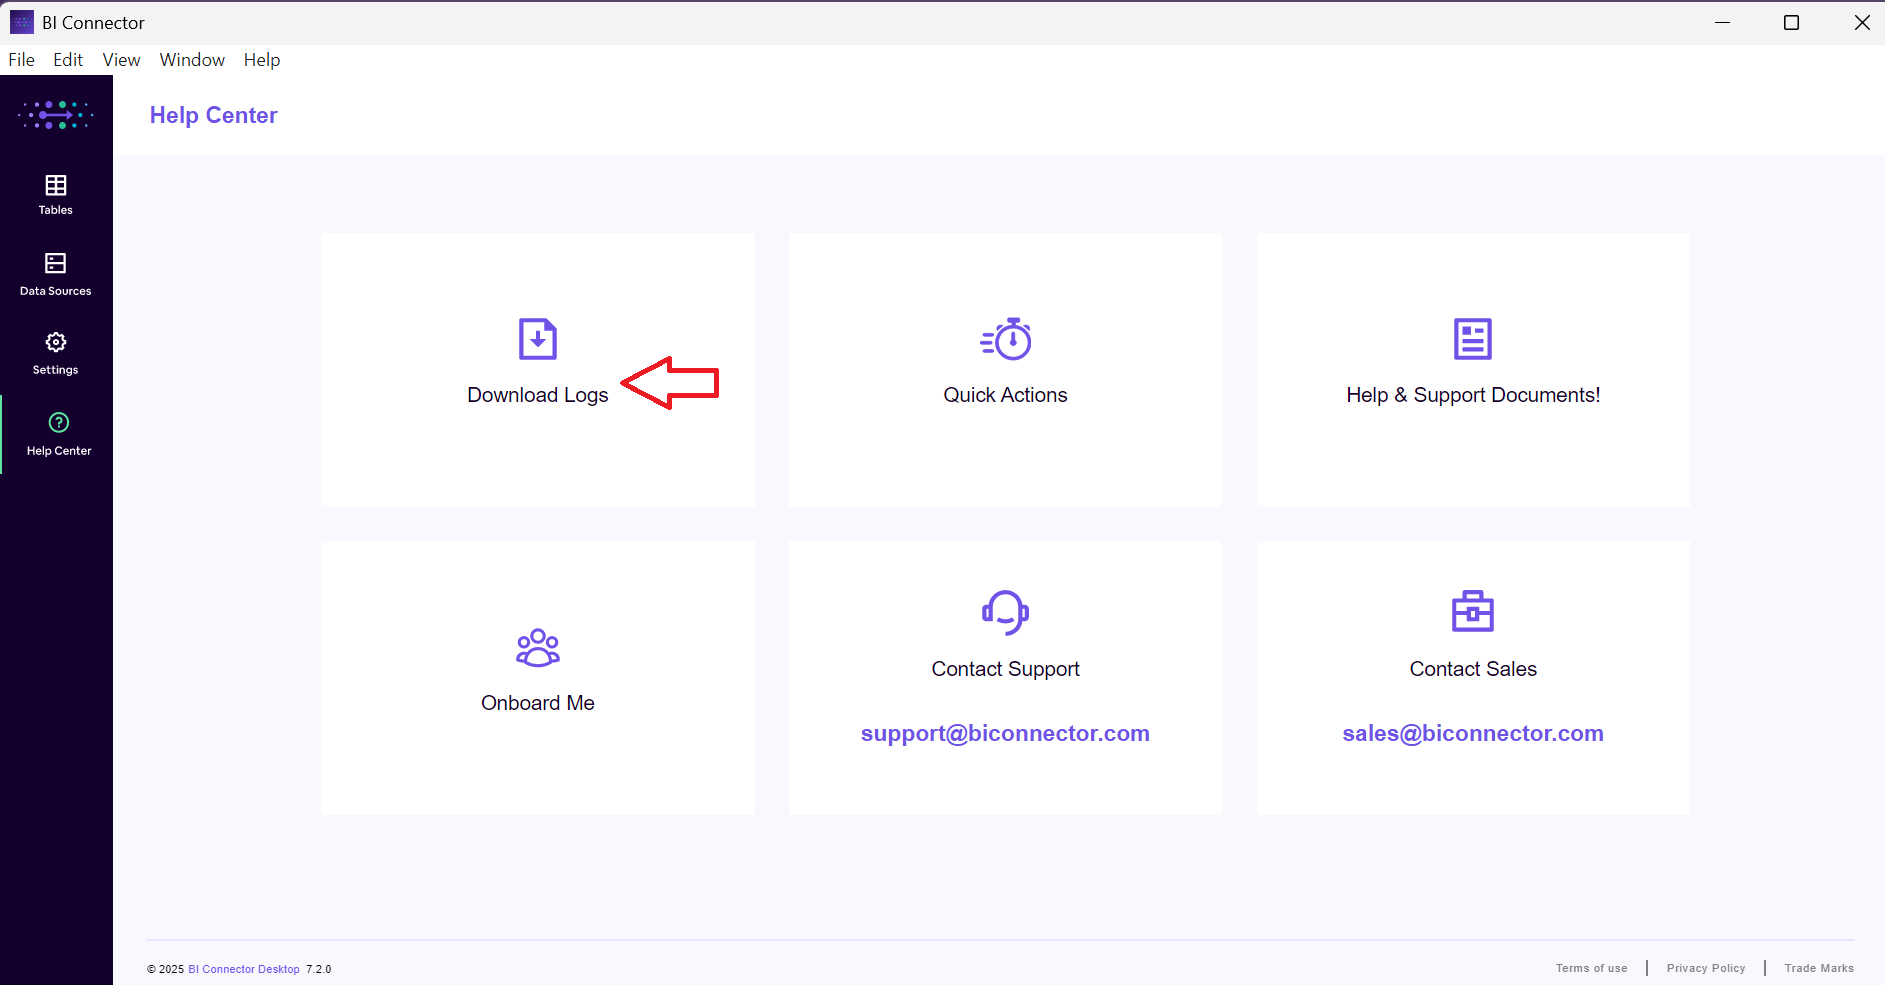This screenshot has height=985, width=1885.
Task: Click the Contact Support heading text
Action: (x=1006, y=669)
